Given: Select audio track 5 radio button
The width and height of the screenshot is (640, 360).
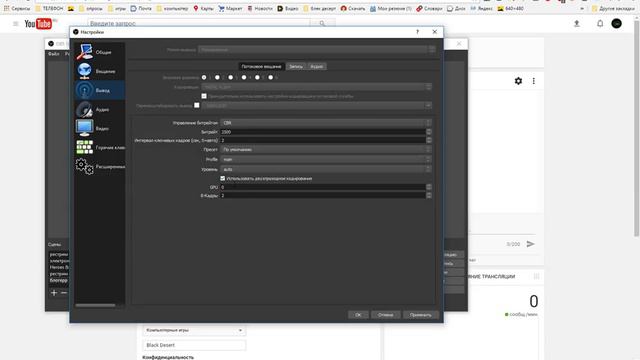Looking at the screenshot, I should coord(258,77).
